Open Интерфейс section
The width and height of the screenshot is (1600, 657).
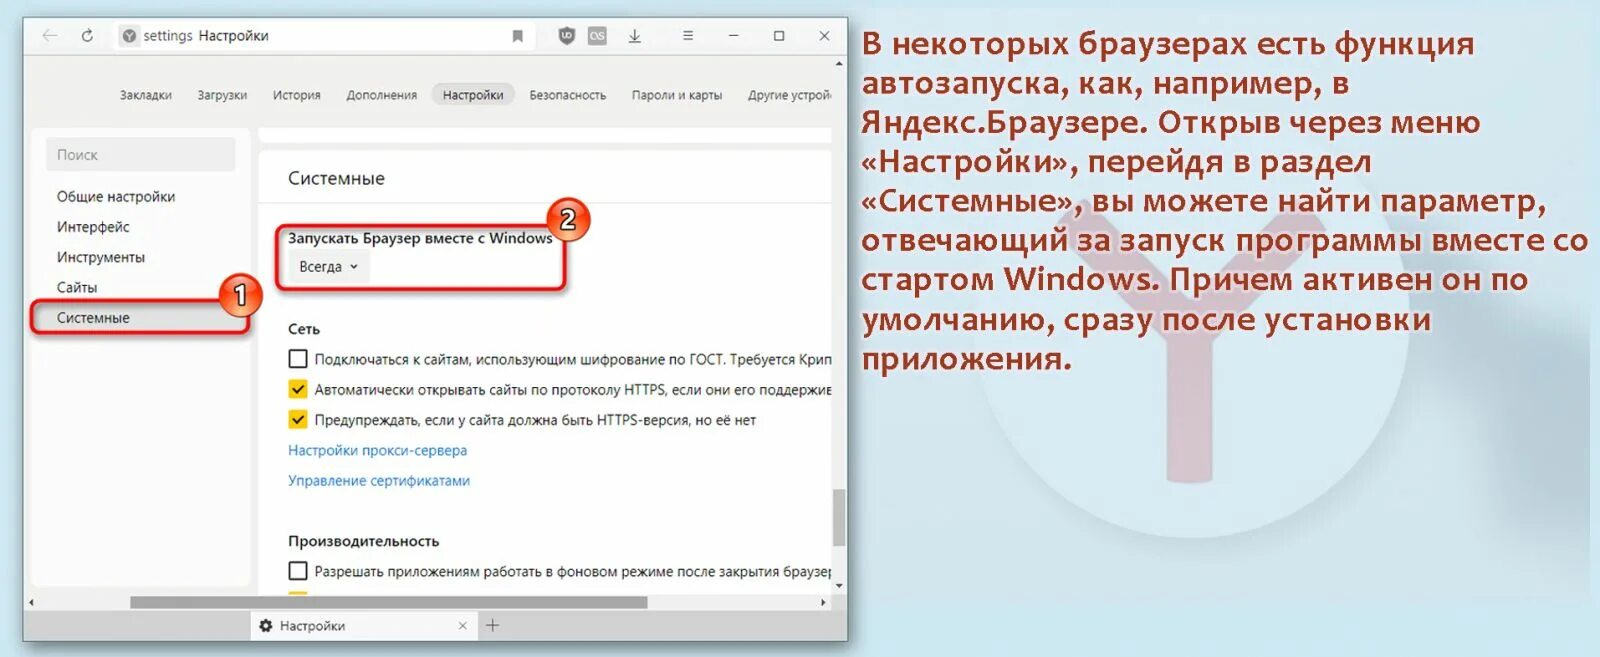pyautogui.click(x=93, y=227)
